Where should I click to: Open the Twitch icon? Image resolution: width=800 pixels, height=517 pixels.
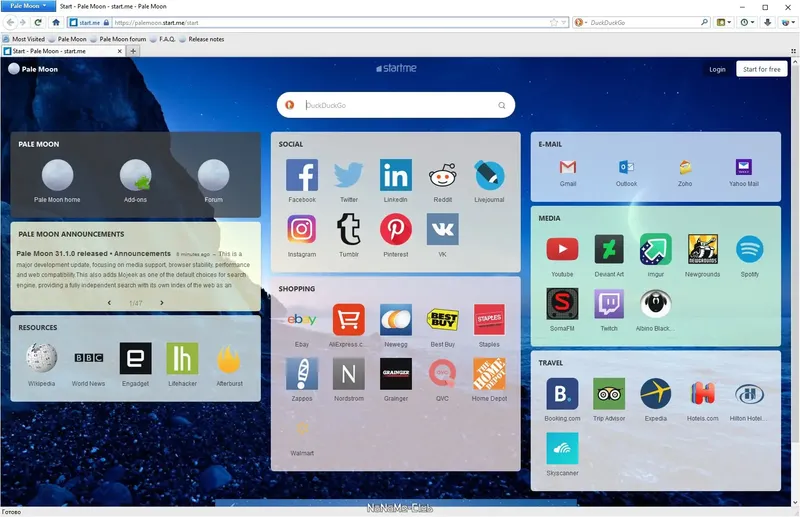tap(609, 304)
